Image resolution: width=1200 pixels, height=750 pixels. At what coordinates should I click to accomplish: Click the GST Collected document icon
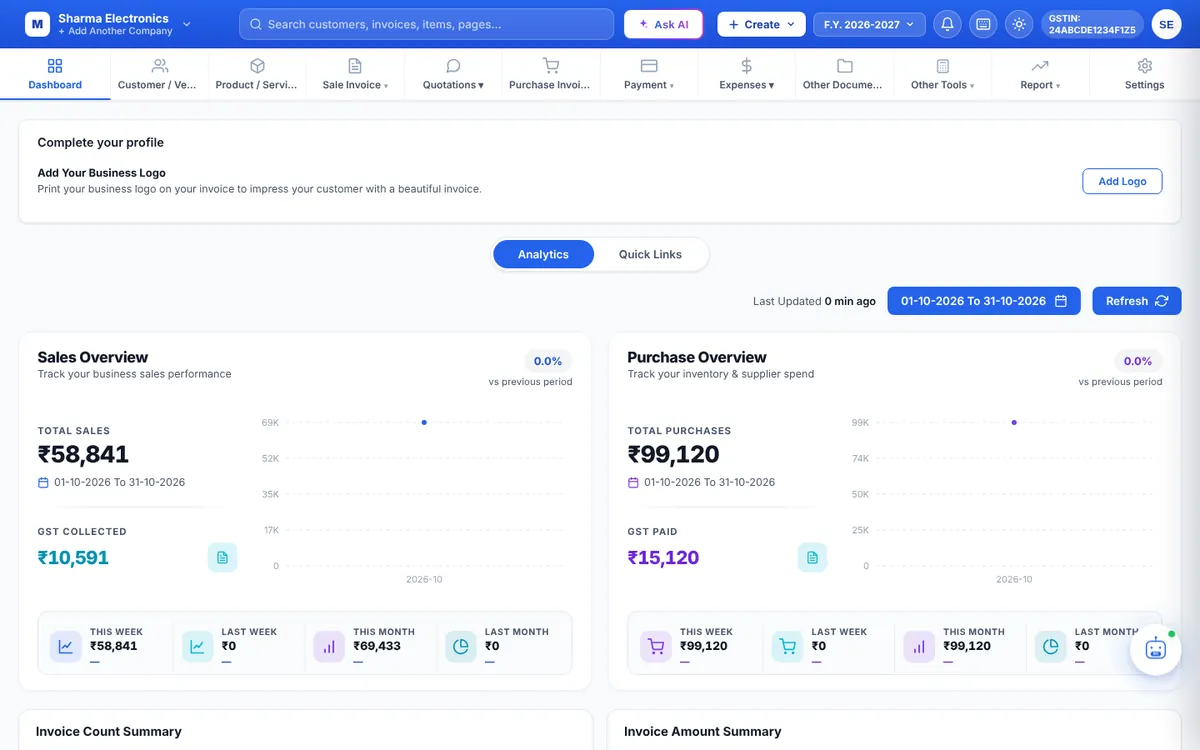click(x=222, y=557)
